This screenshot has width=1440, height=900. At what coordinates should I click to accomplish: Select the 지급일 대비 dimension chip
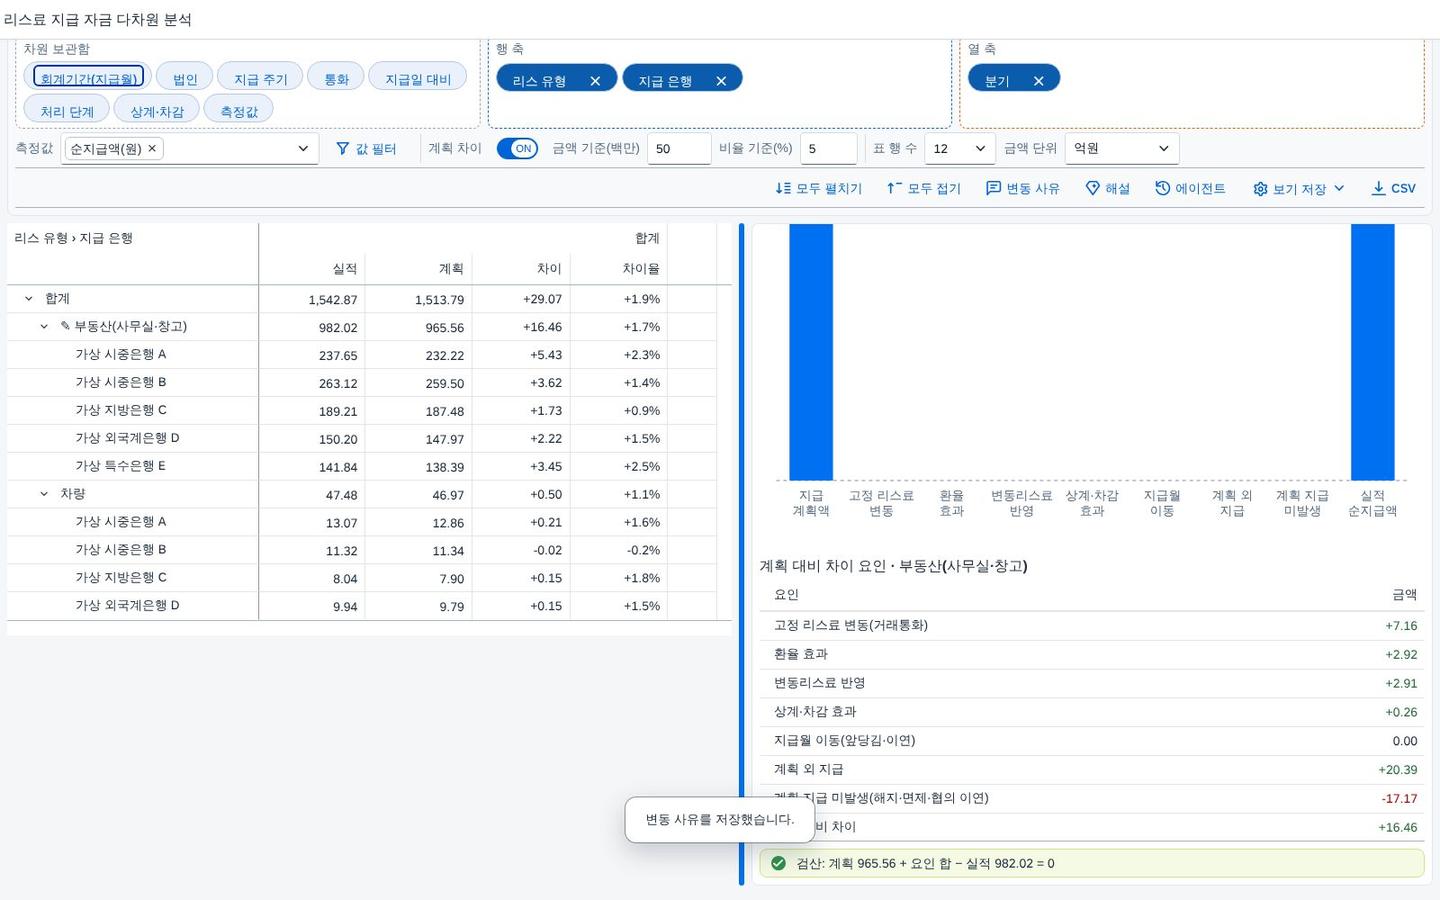418,77
